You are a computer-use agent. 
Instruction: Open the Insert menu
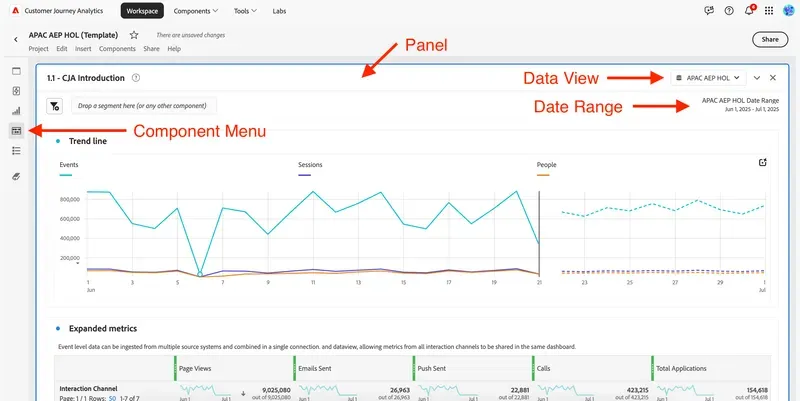pyautogui.click(x=83, y=49)
